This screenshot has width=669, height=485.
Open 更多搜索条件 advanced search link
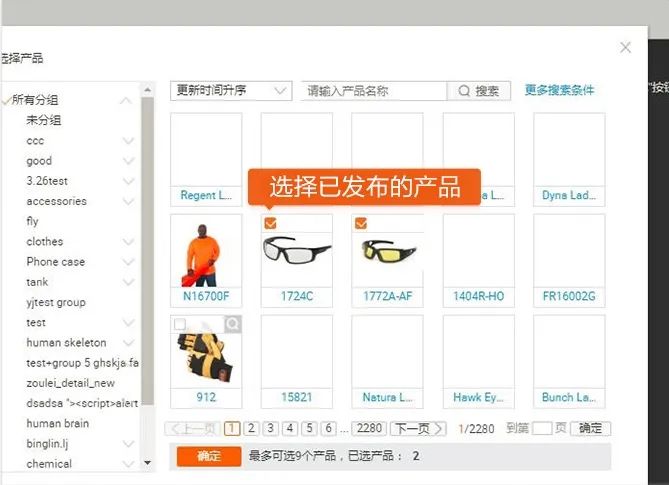[x=559, y=90]
